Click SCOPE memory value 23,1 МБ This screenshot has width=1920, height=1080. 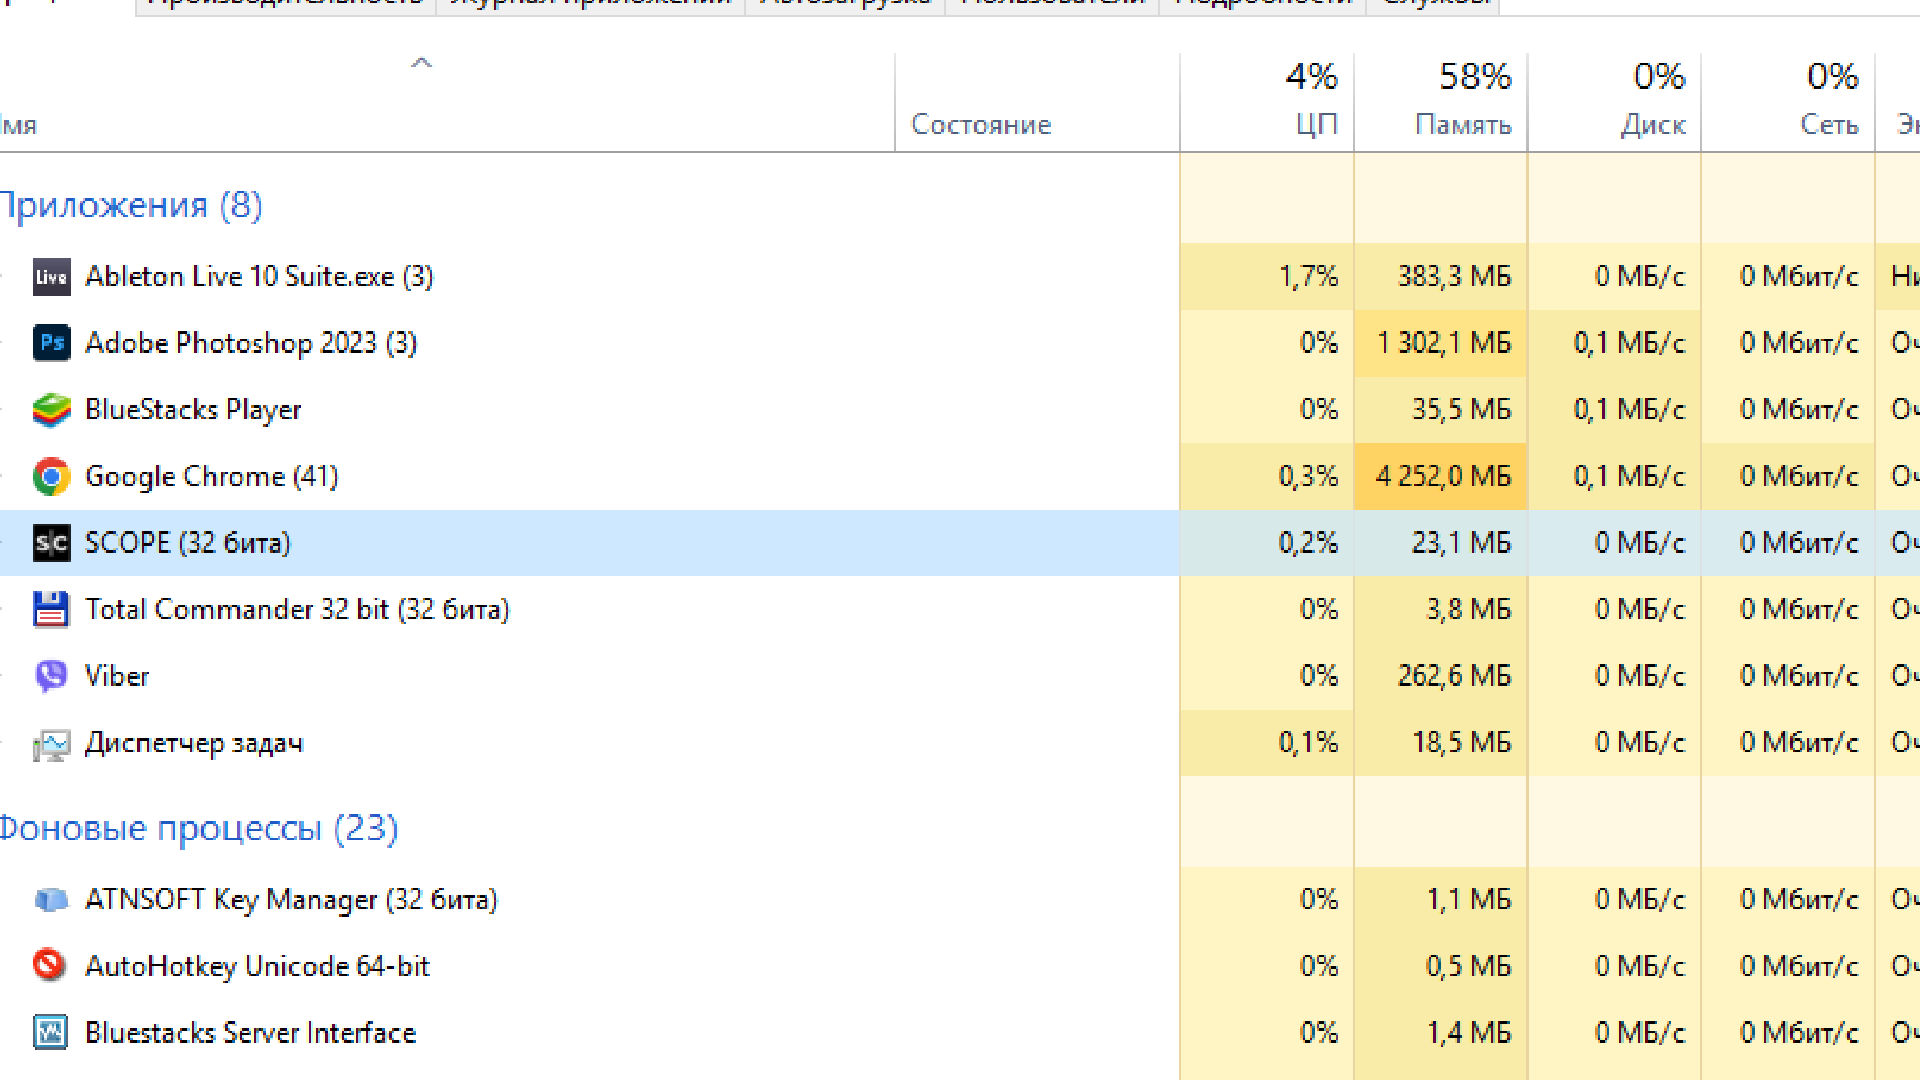point(1461,543)
